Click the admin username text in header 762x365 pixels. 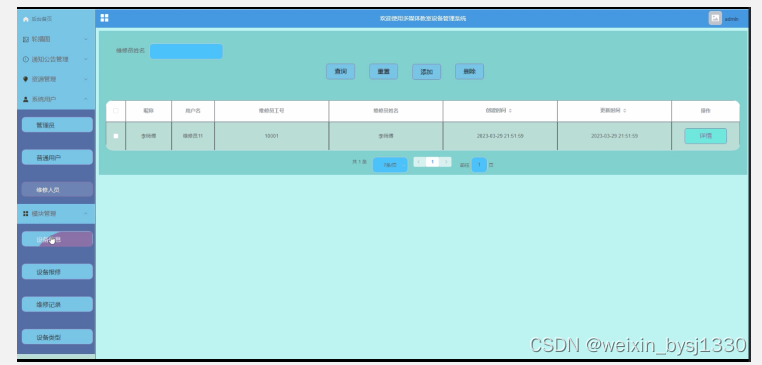(x=731, y=19)
